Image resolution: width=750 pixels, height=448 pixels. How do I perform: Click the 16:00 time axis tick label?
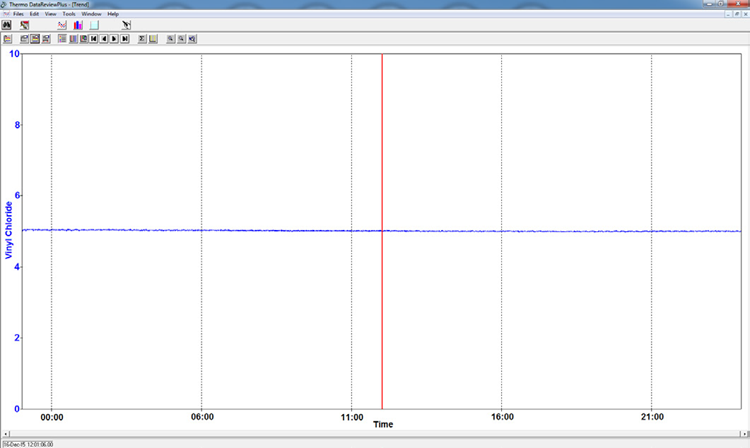[502, 417]
